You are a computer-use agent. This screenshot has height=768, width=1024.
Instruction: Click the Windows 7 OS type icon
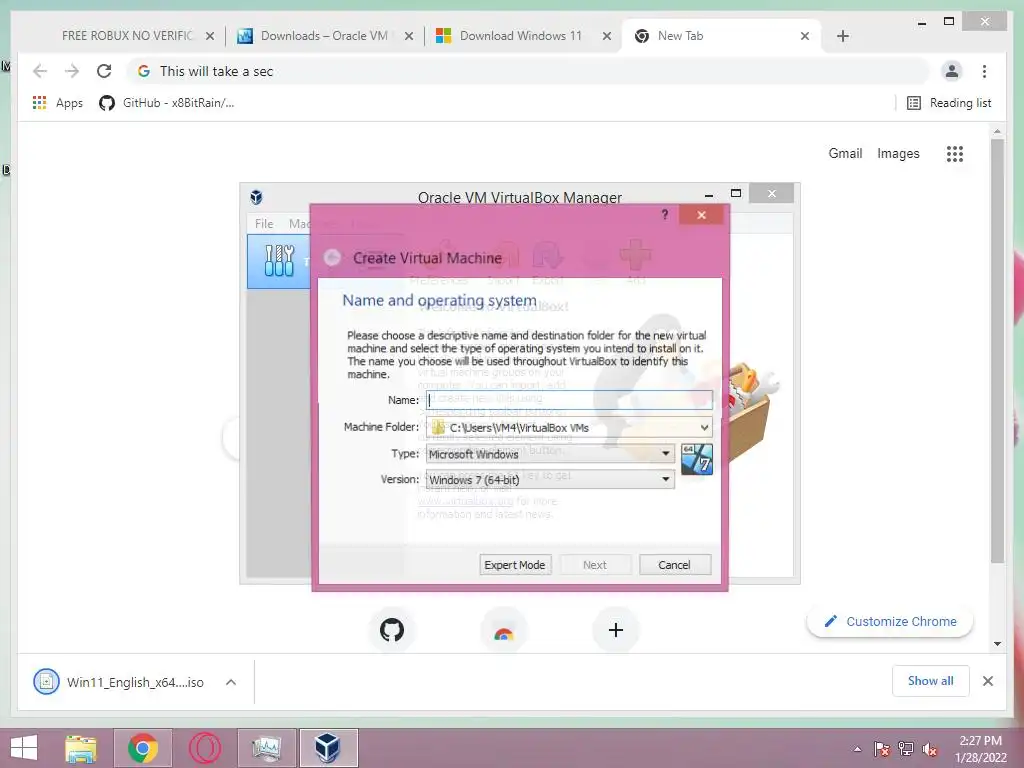coord(696,458)
